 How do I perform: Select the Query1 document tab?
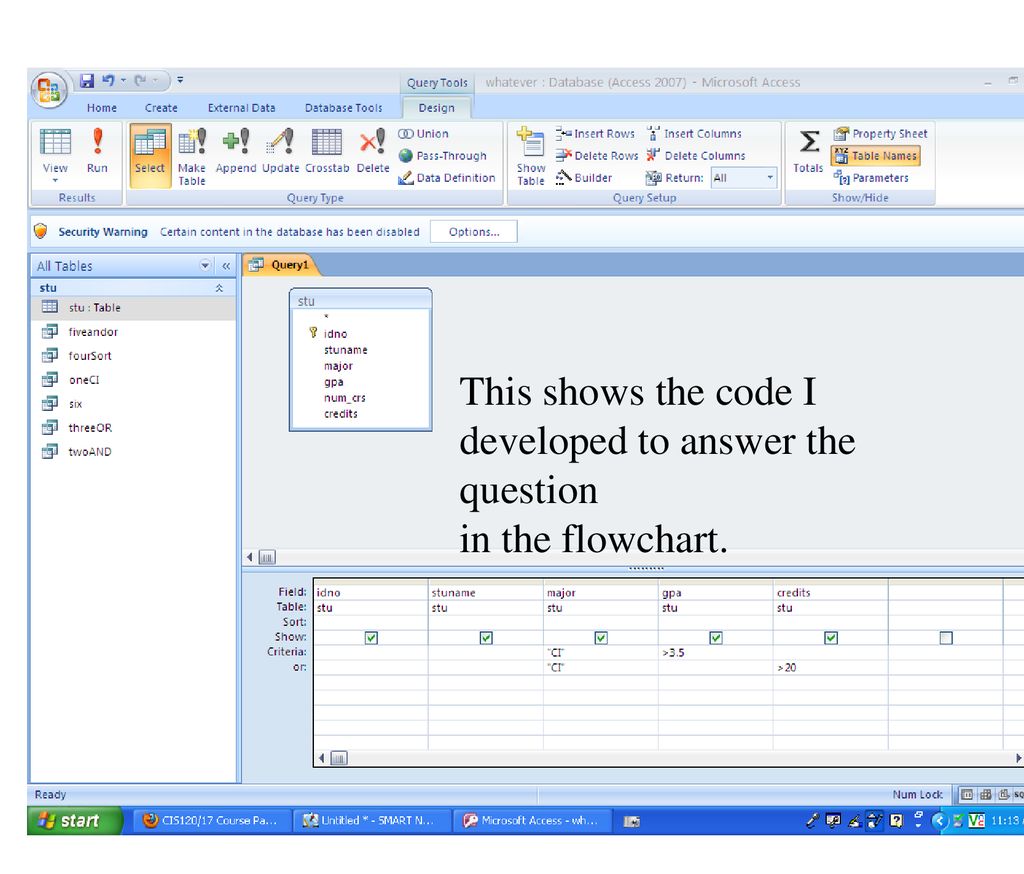(x=281, y=265)
